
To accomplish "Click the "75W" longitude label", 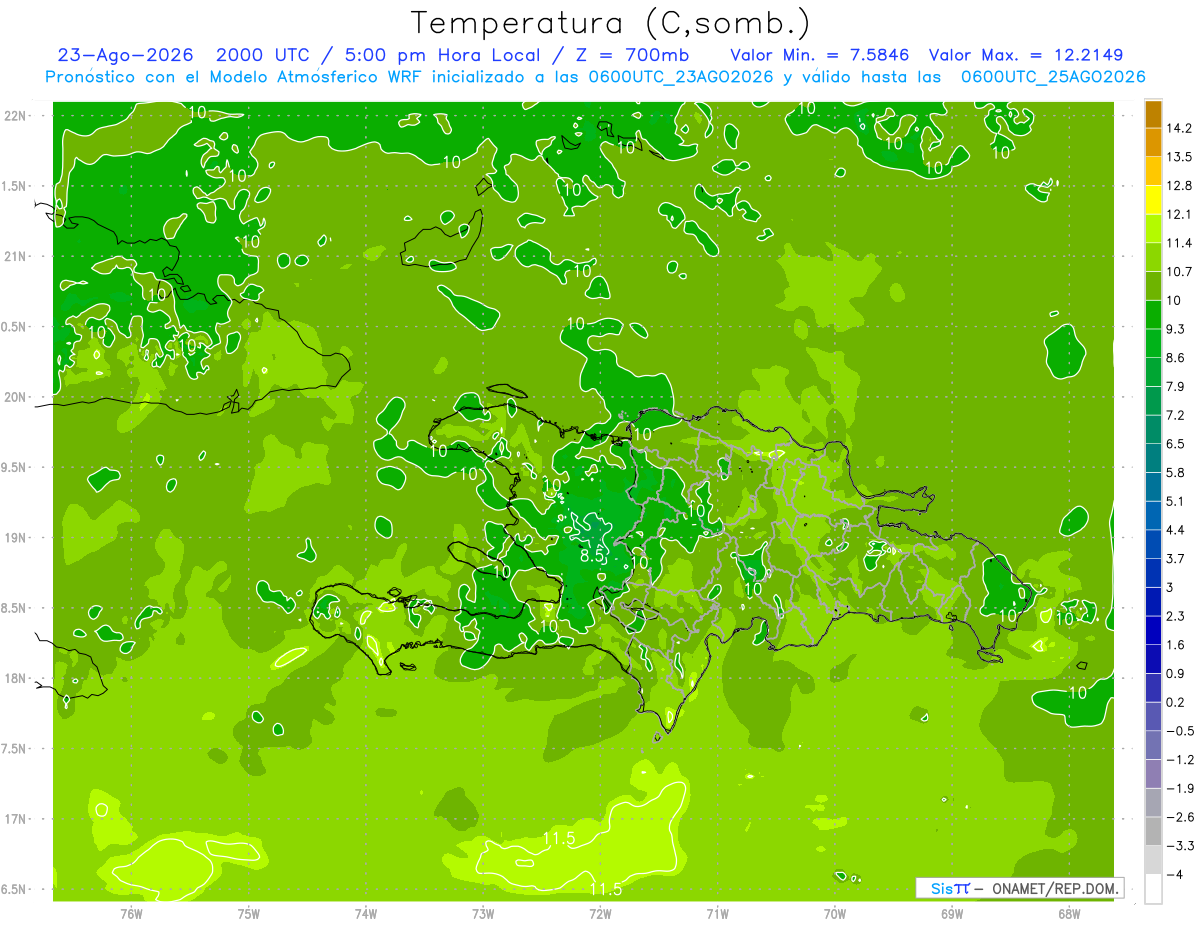I will tap(249, 914).
